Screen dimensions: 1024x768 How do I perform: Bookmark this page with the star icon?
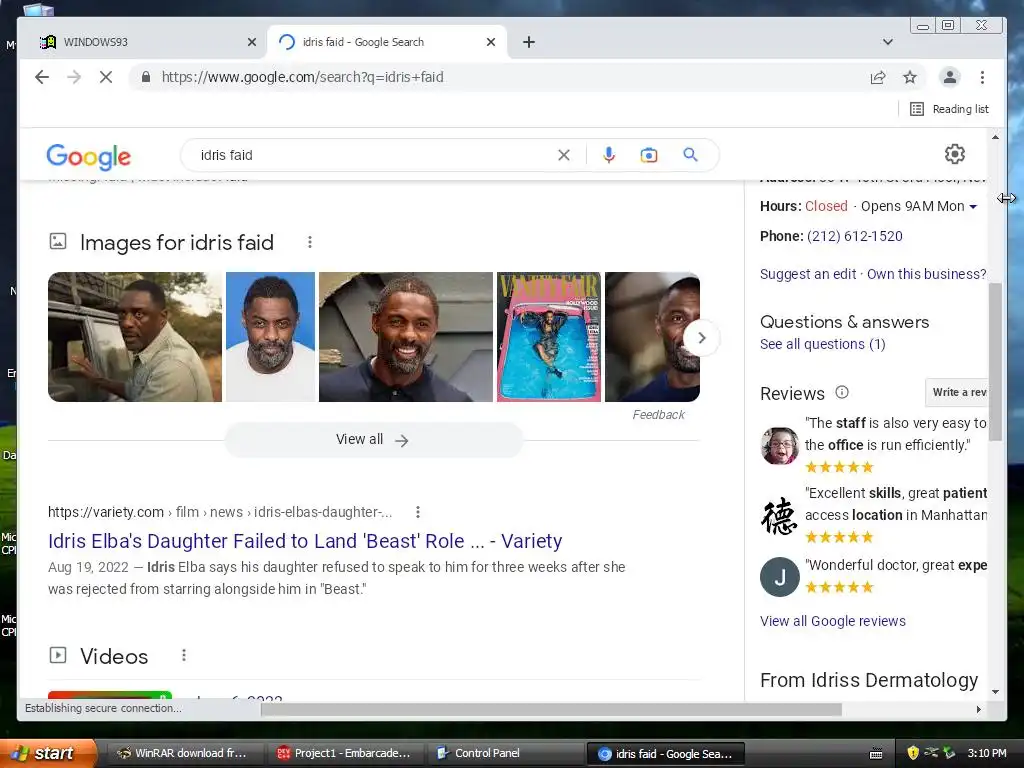pyautogui.click(x=910, y=77)
